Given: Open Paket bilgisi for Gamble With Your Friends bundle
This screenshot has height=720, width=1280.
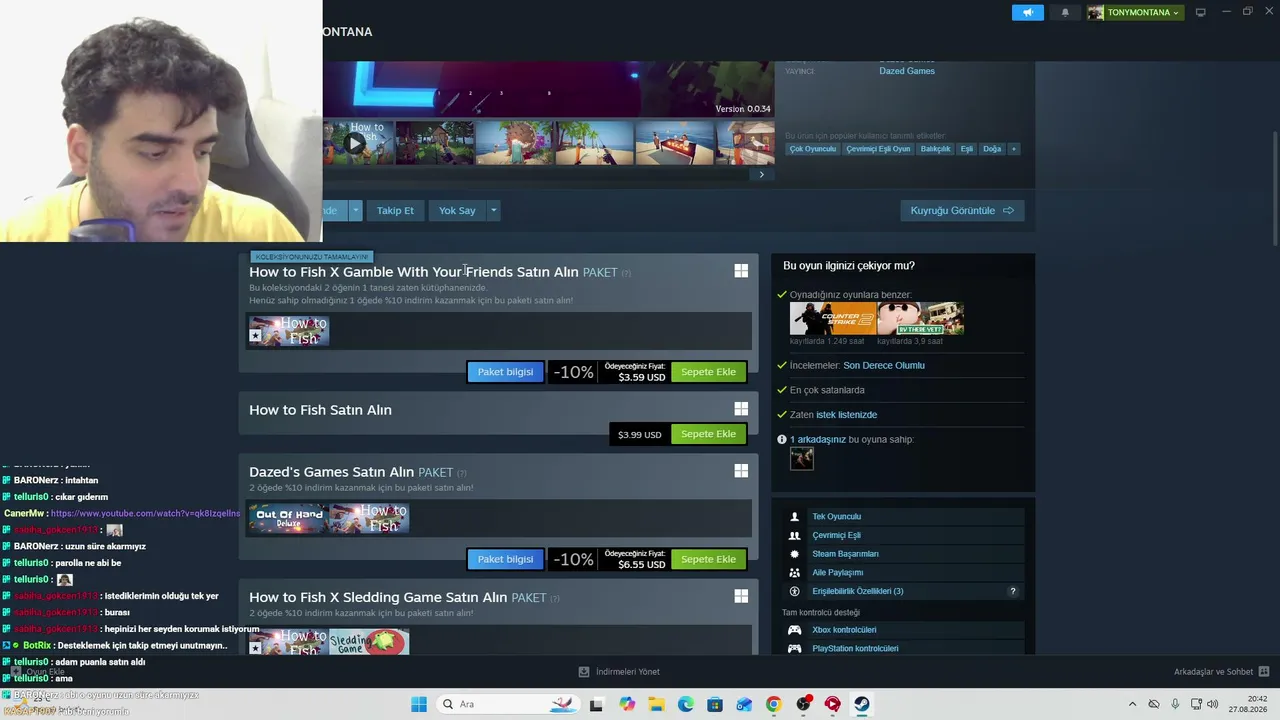Looking at the screenshot, I should click(x=505, y=372).
